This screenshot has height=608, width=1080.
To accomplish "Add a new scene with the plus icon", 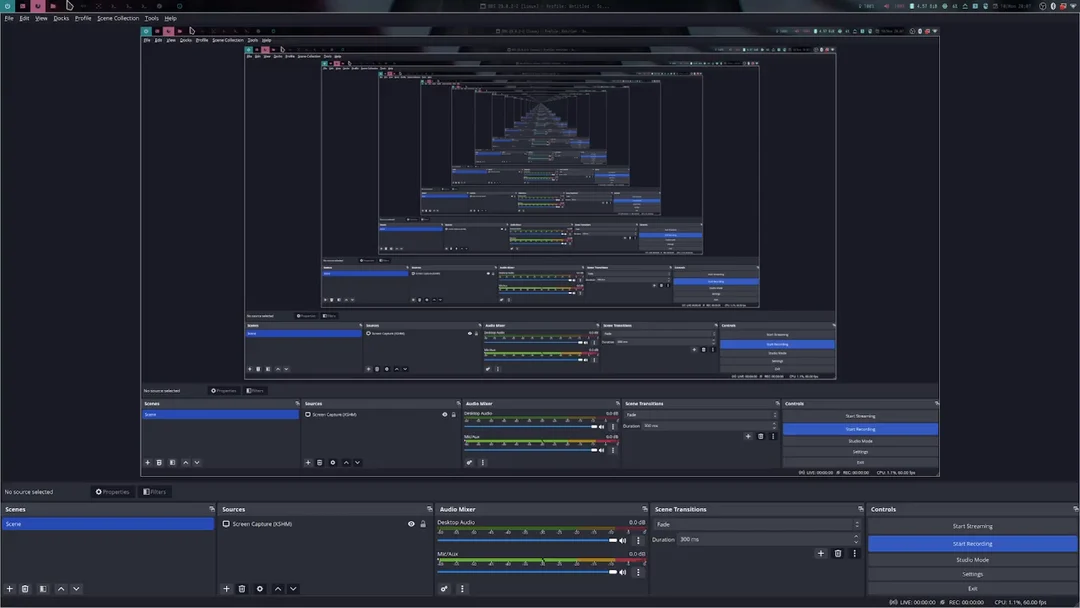I will tap(9, 589).
